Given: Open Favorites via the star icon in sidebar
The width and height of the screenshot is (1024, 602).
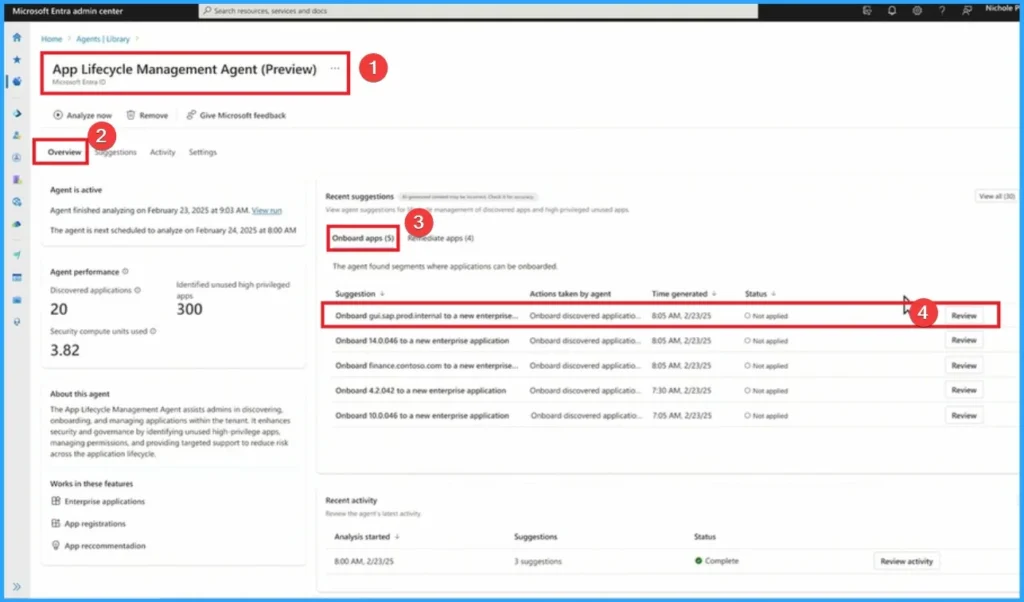Looking at the screenshot, I should (17, 59).
